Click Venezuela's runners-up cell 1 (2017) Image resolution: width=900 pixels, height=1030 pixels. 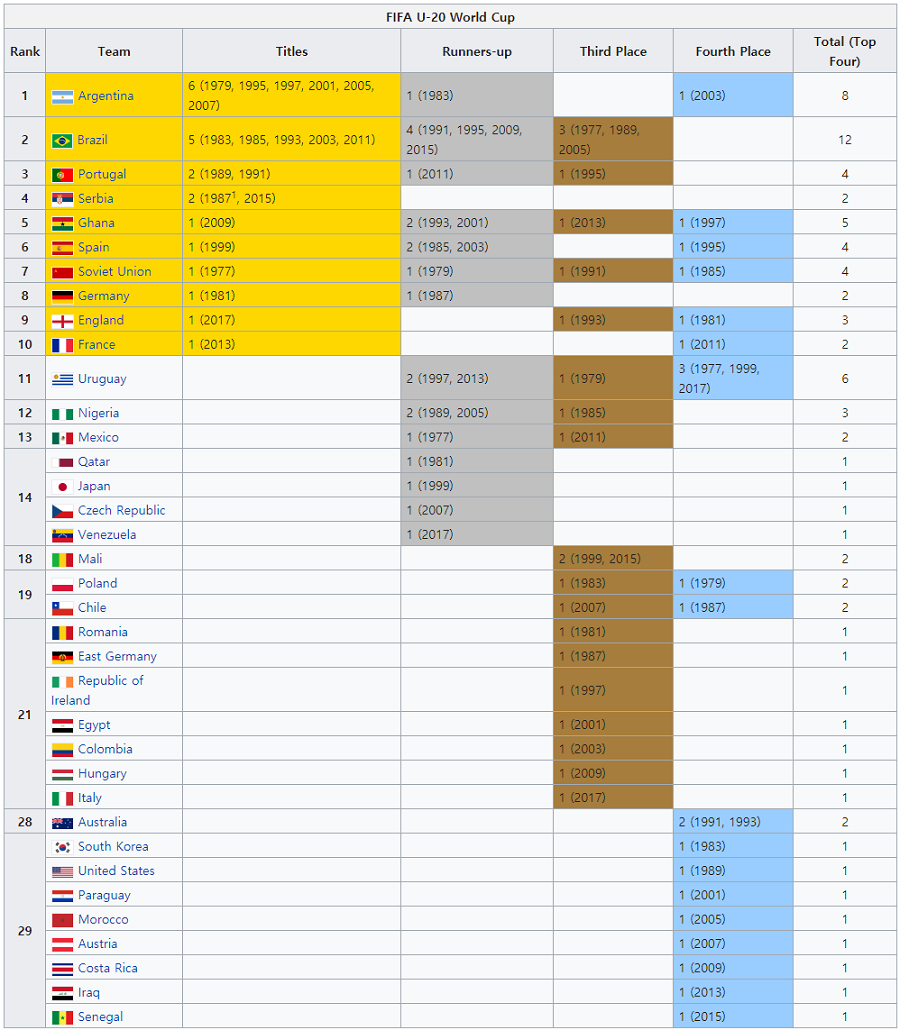[477, 534]
